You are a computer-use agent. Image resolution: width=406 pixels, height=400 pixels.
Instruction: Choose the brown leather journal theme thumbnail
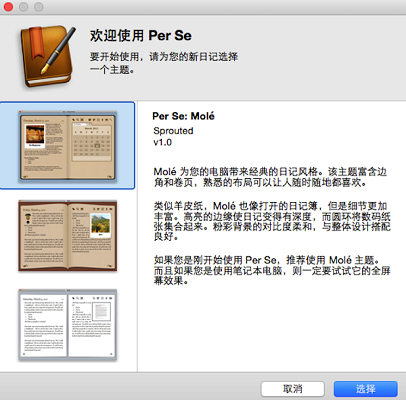click(x=67, y=235)
